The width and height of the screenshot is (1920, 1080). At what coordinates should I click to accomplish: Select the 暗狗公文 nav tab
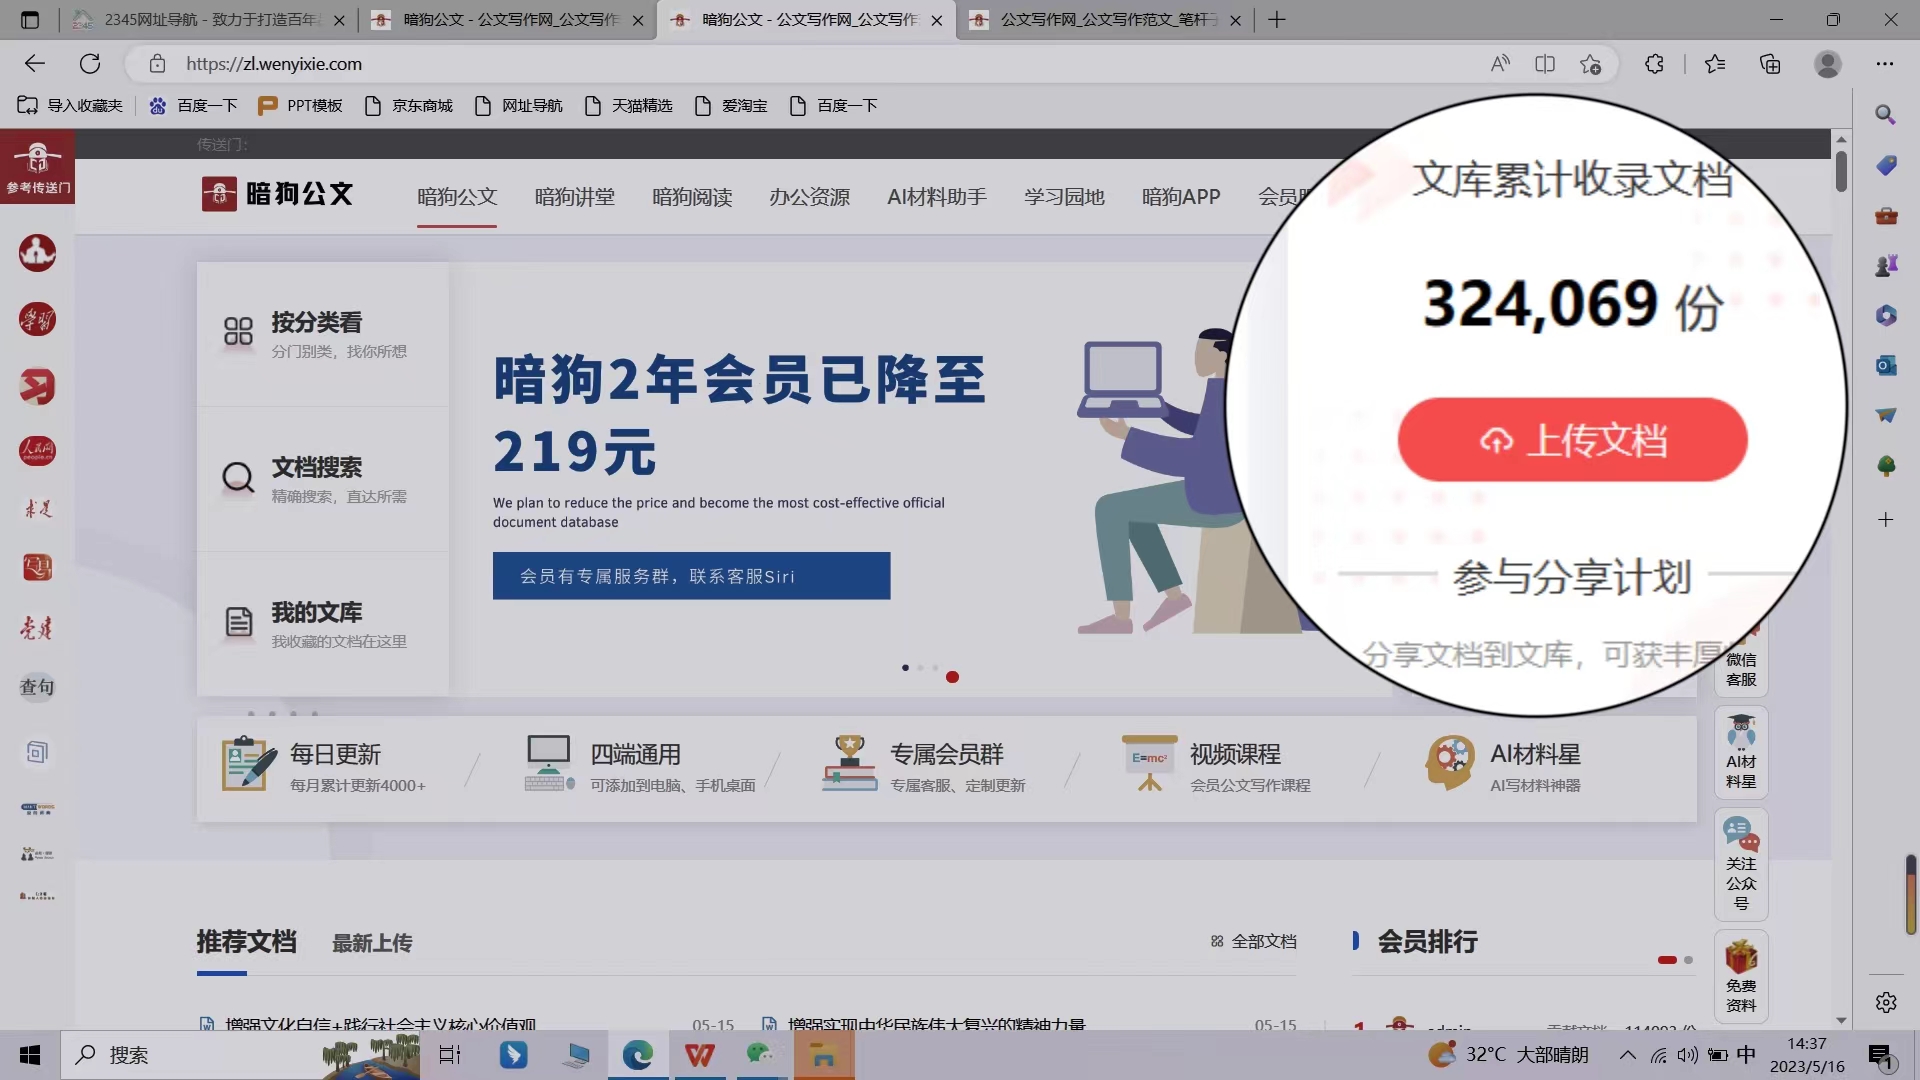coord(457,197)
